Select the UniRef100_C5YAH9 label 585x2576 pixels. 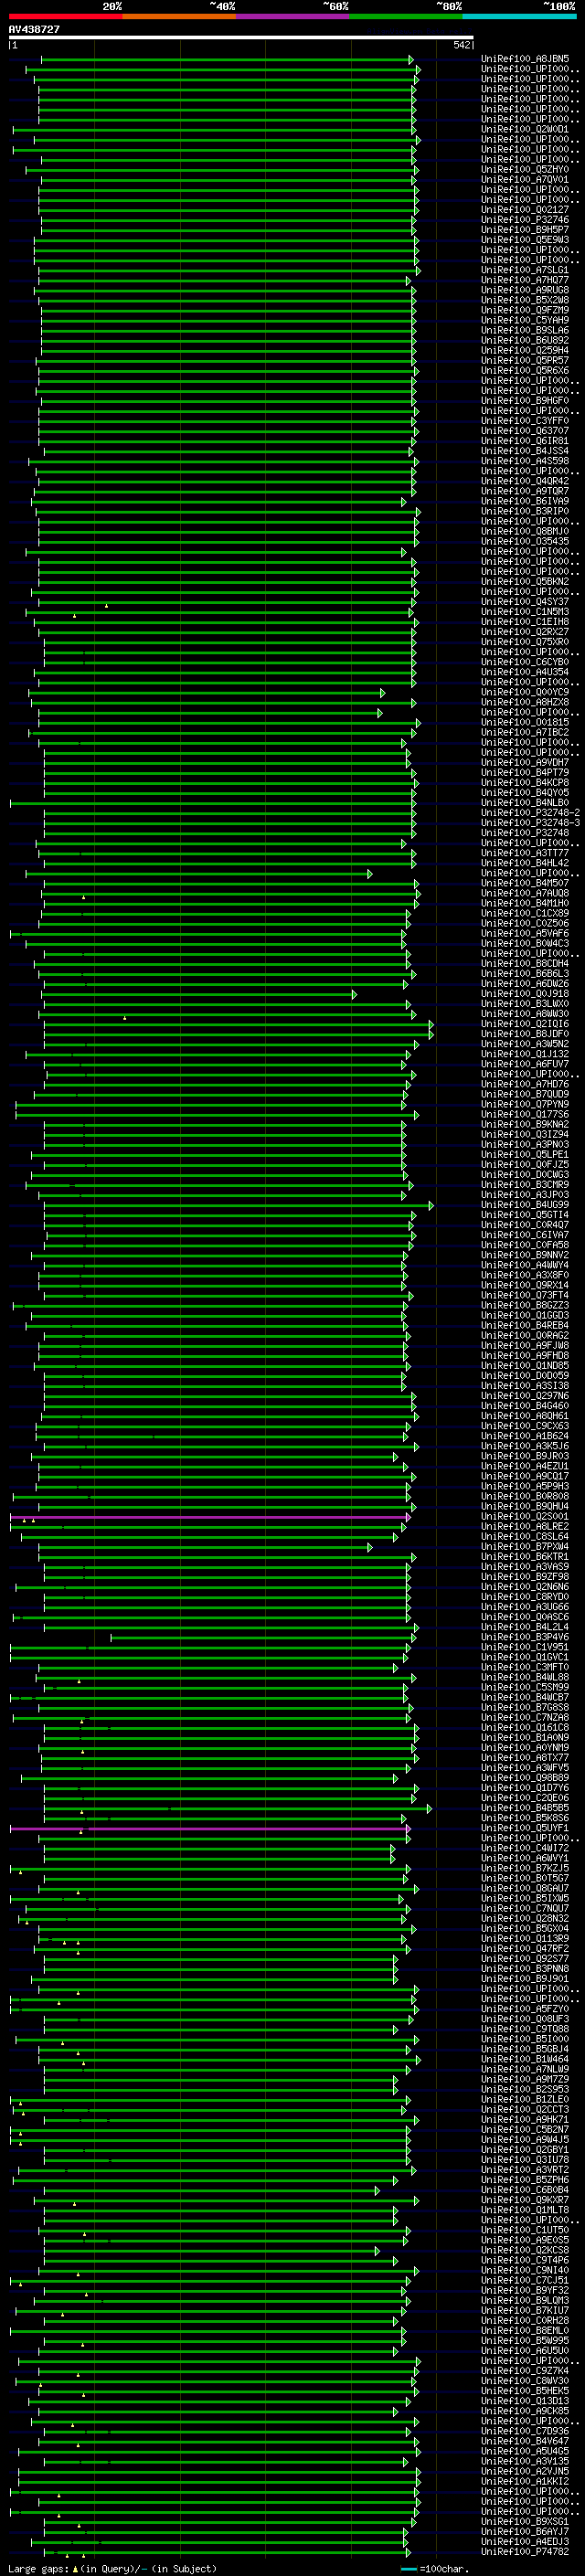(525, 320)
